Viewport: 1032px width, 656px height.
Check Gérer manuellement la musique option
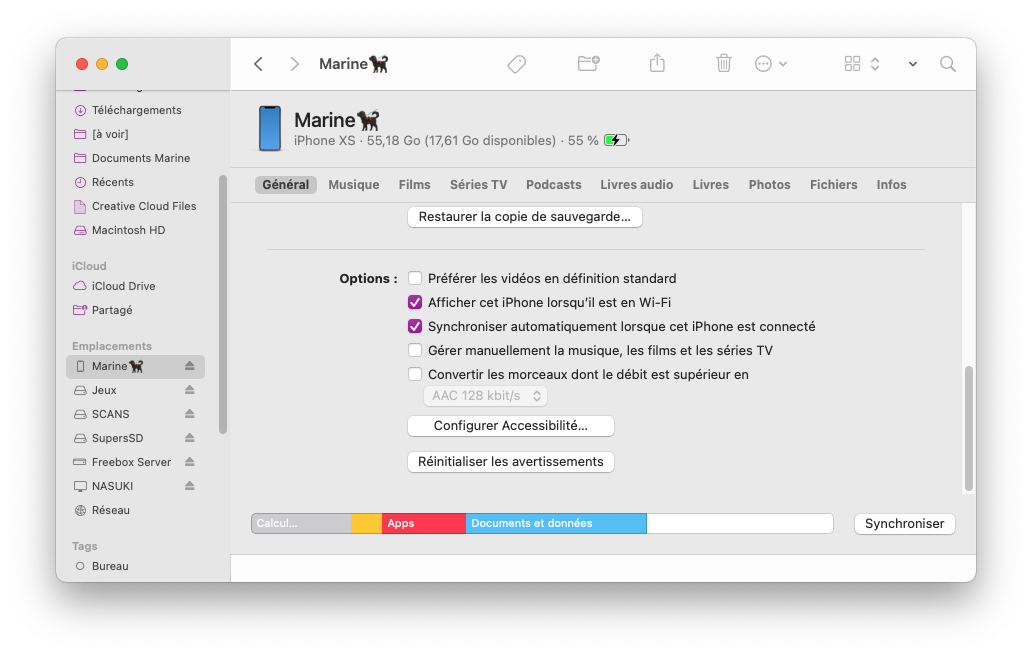415,350
